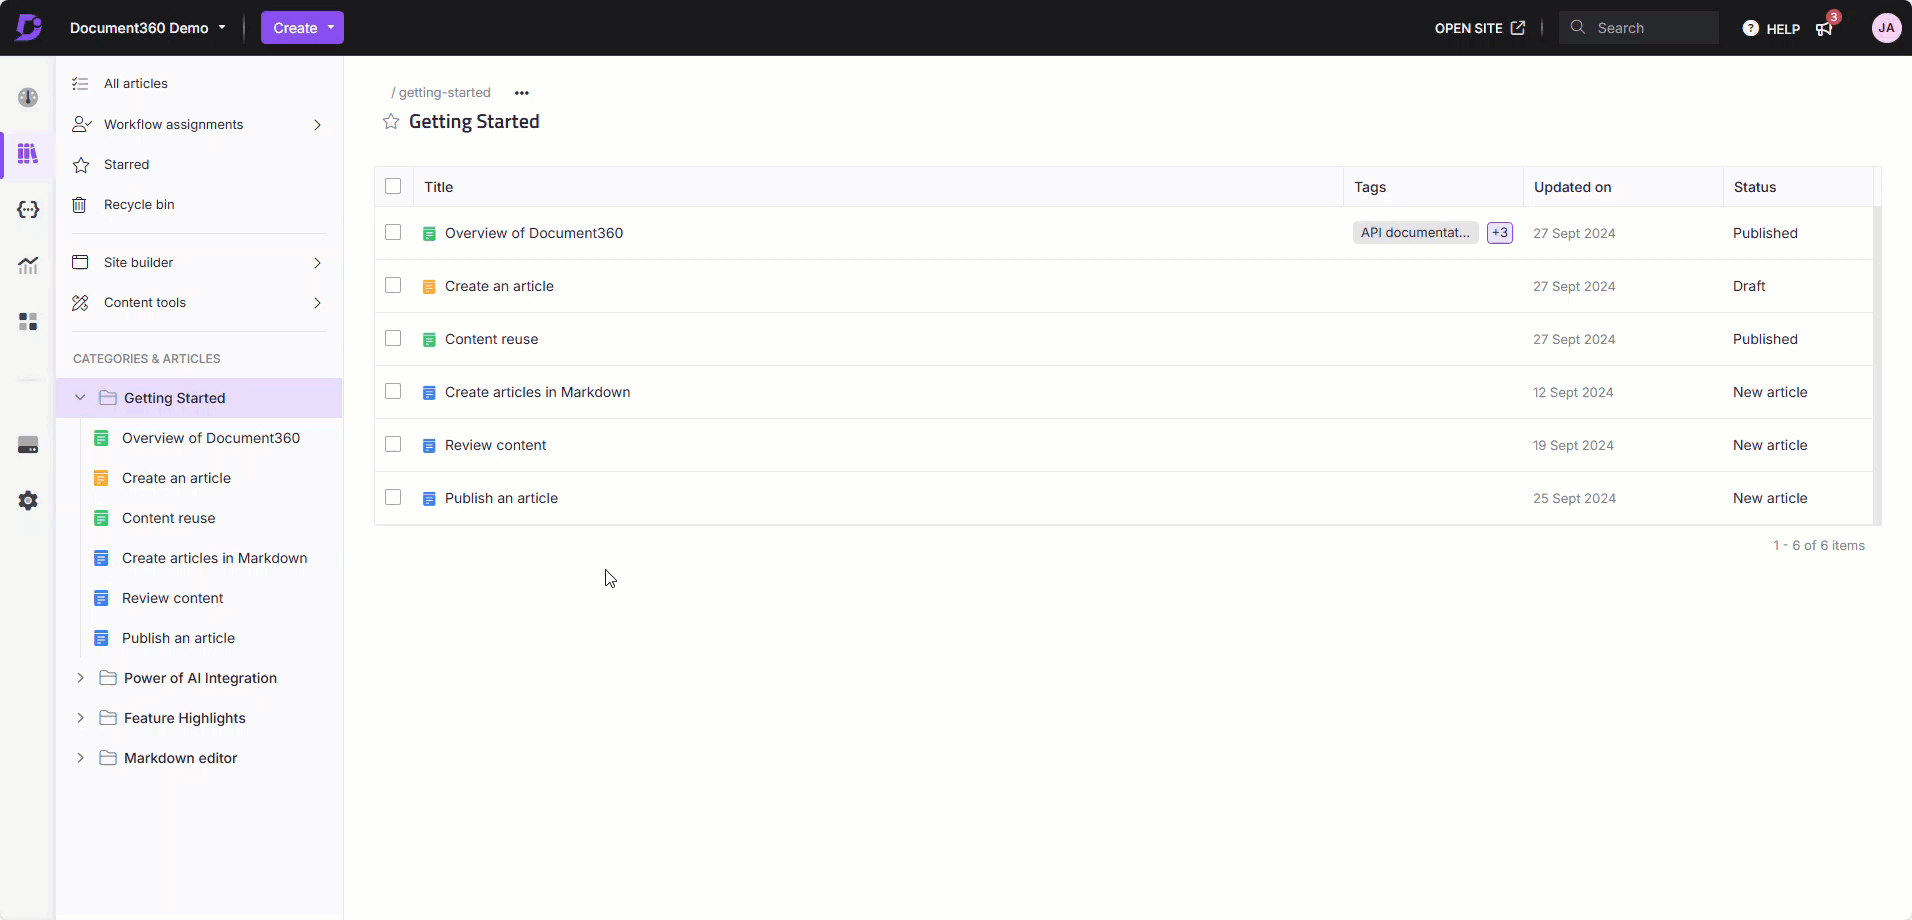
Task: Click the Site builder window icon
Action: (80, 262)
